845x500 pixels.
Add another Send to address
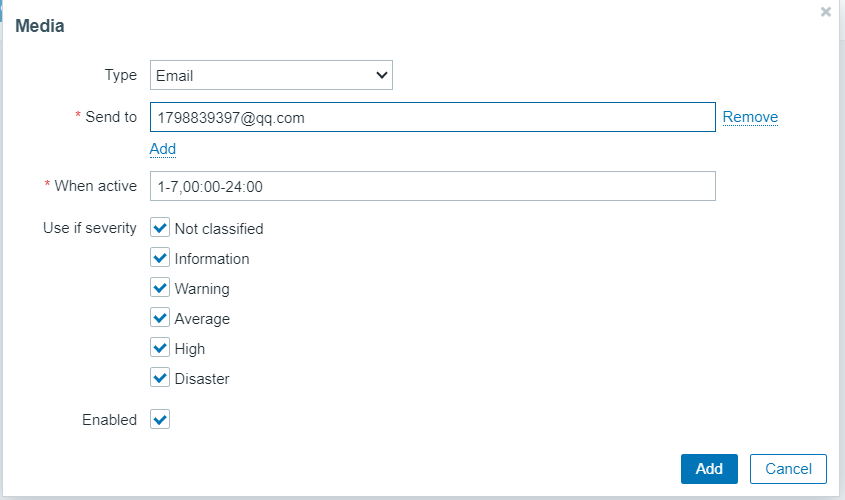tap(163, 149)
